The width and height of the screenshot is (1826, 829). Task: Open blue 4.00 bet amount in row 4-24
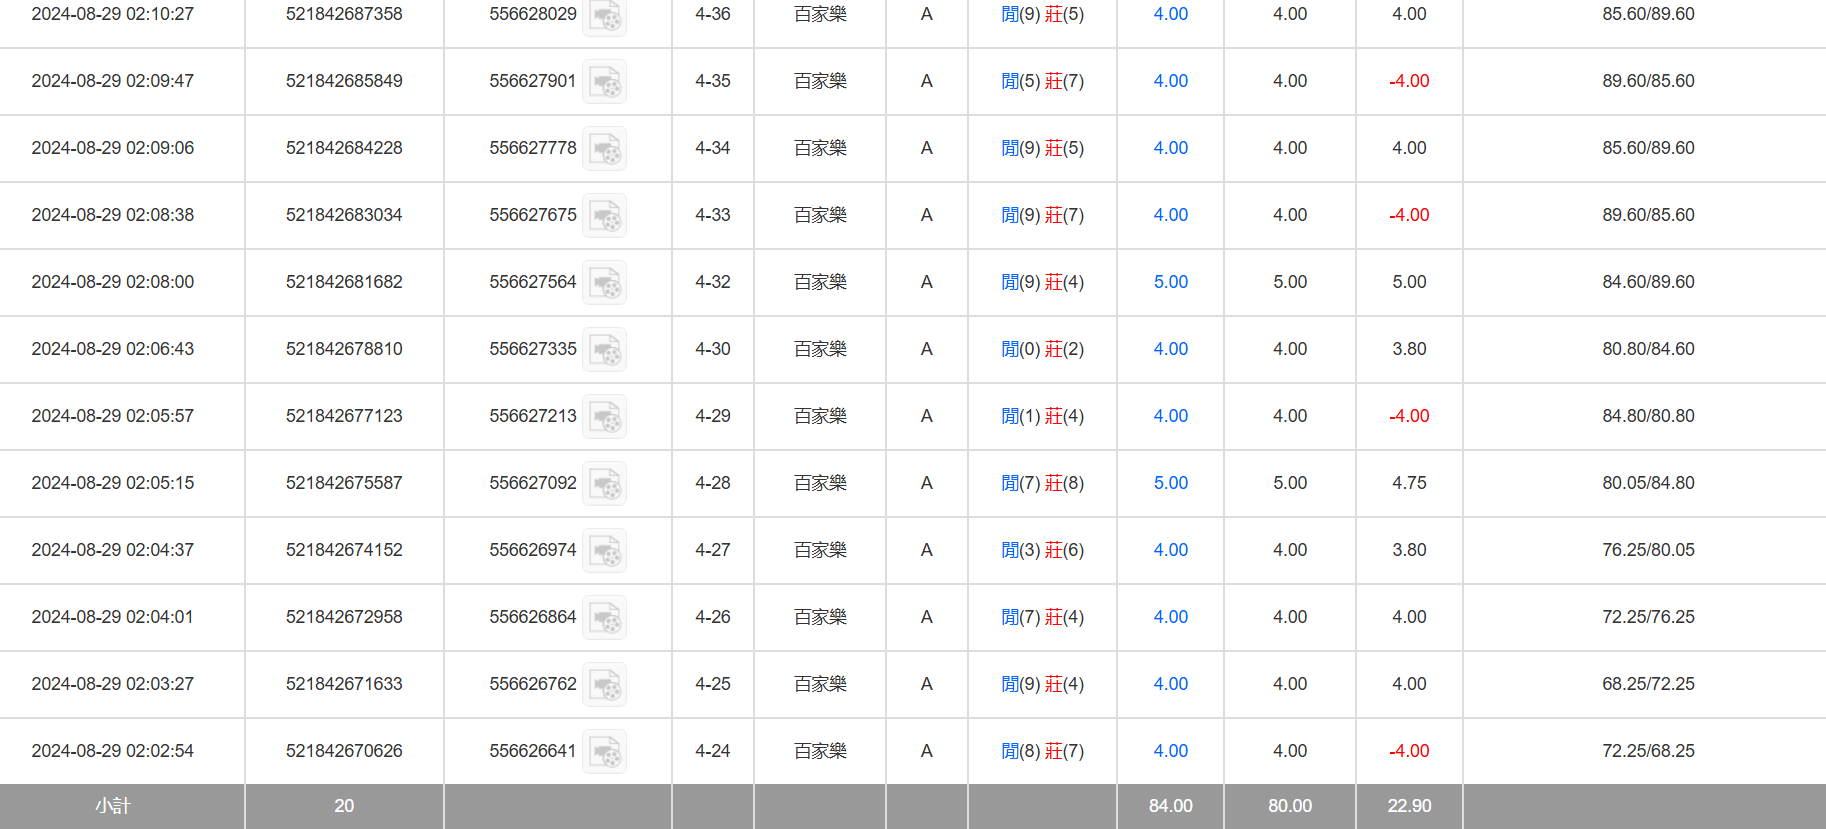point(1170,751)
